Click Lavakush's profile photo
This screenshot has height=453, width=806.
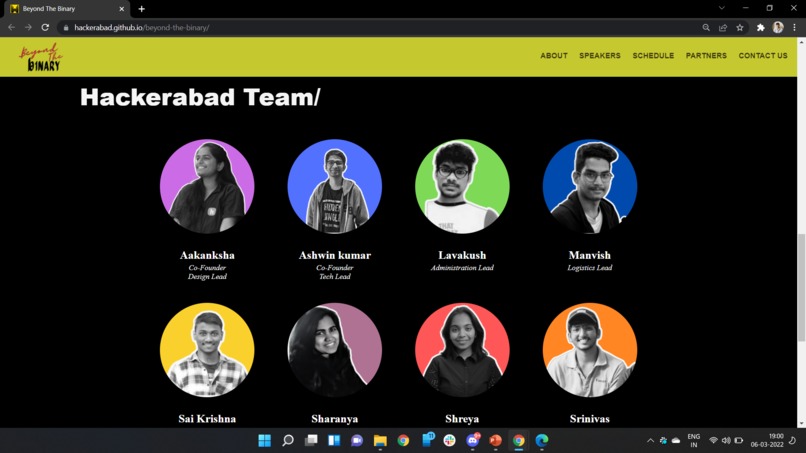462,186
